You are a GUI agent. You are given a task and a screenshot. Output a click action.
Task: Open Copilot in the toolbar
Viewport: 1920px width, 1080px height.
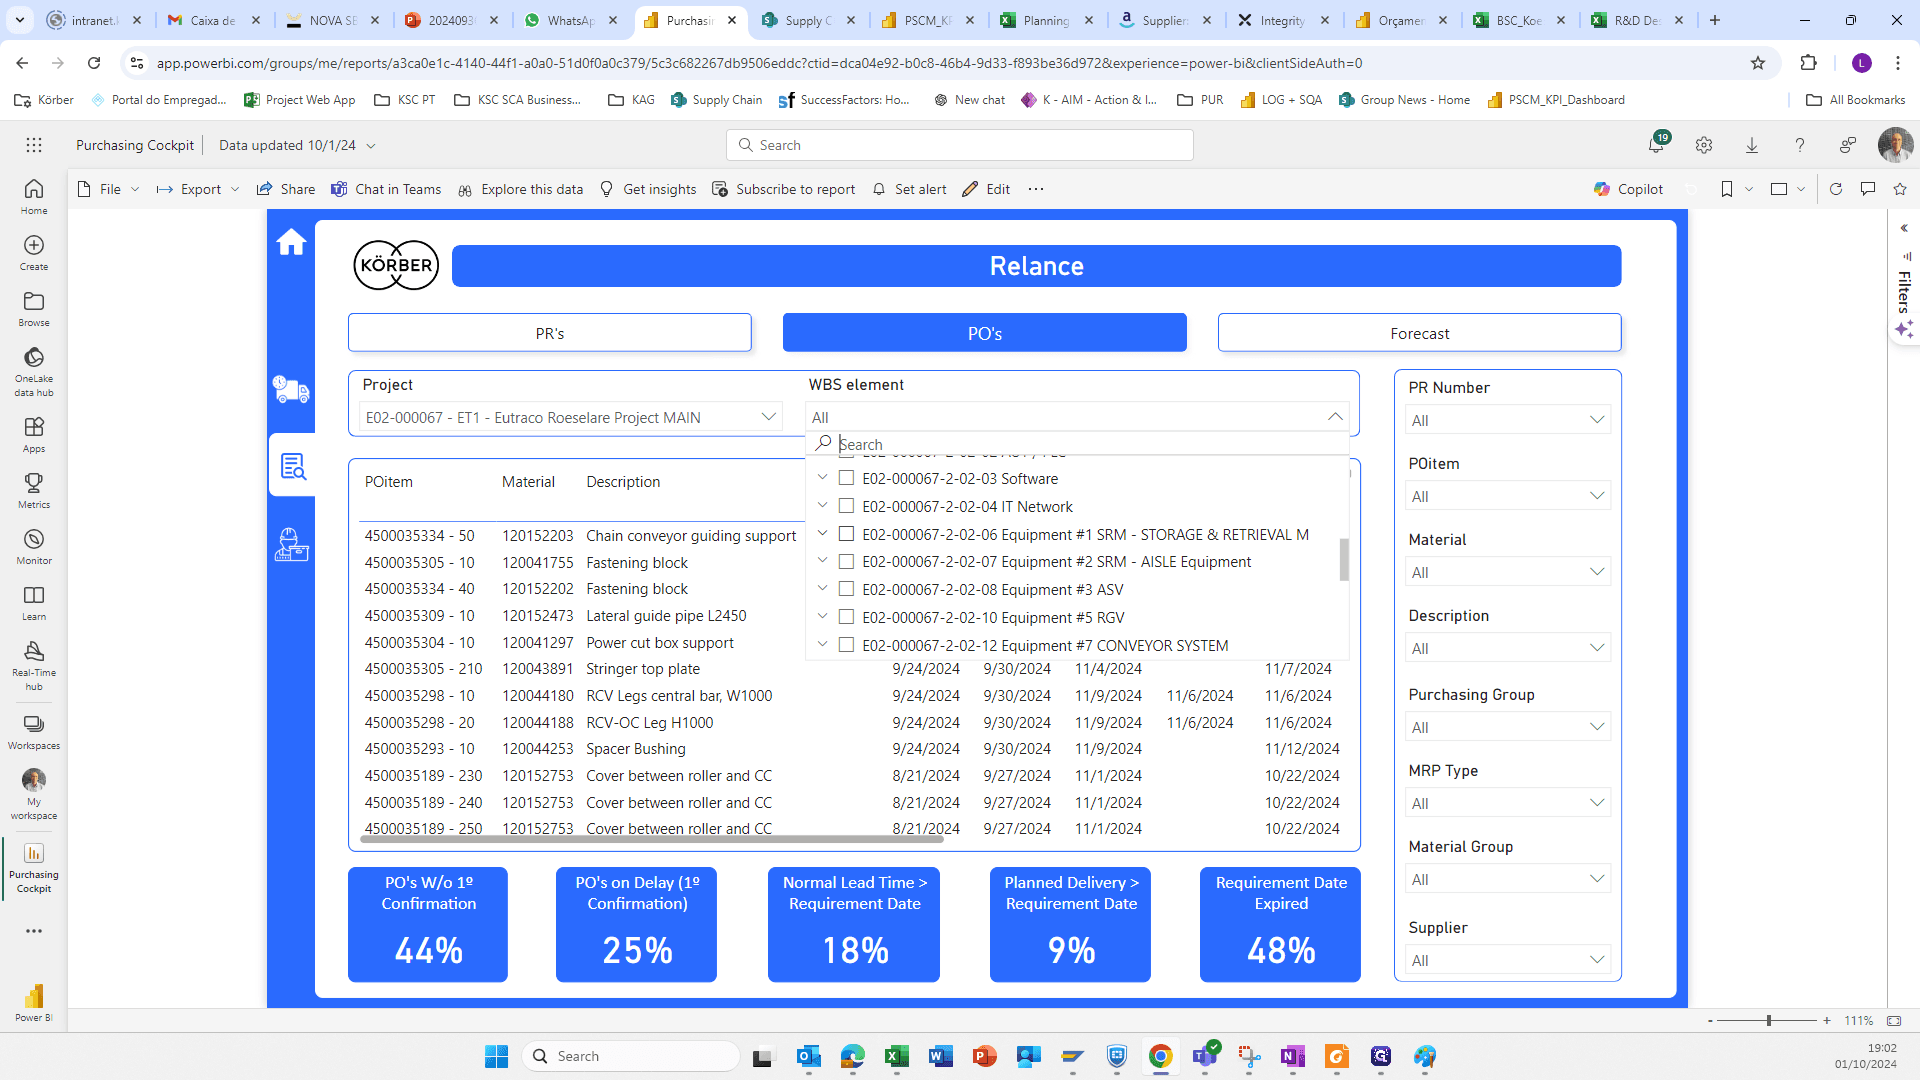click(1628, 189)
